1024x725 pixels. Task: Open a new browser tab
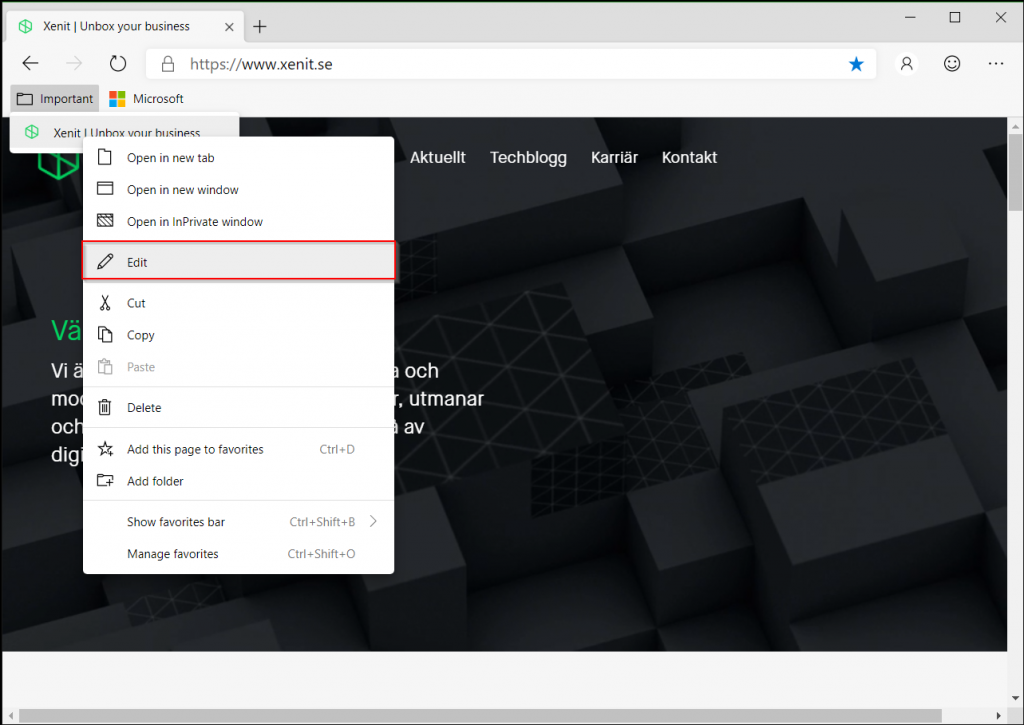pos(259,26)
